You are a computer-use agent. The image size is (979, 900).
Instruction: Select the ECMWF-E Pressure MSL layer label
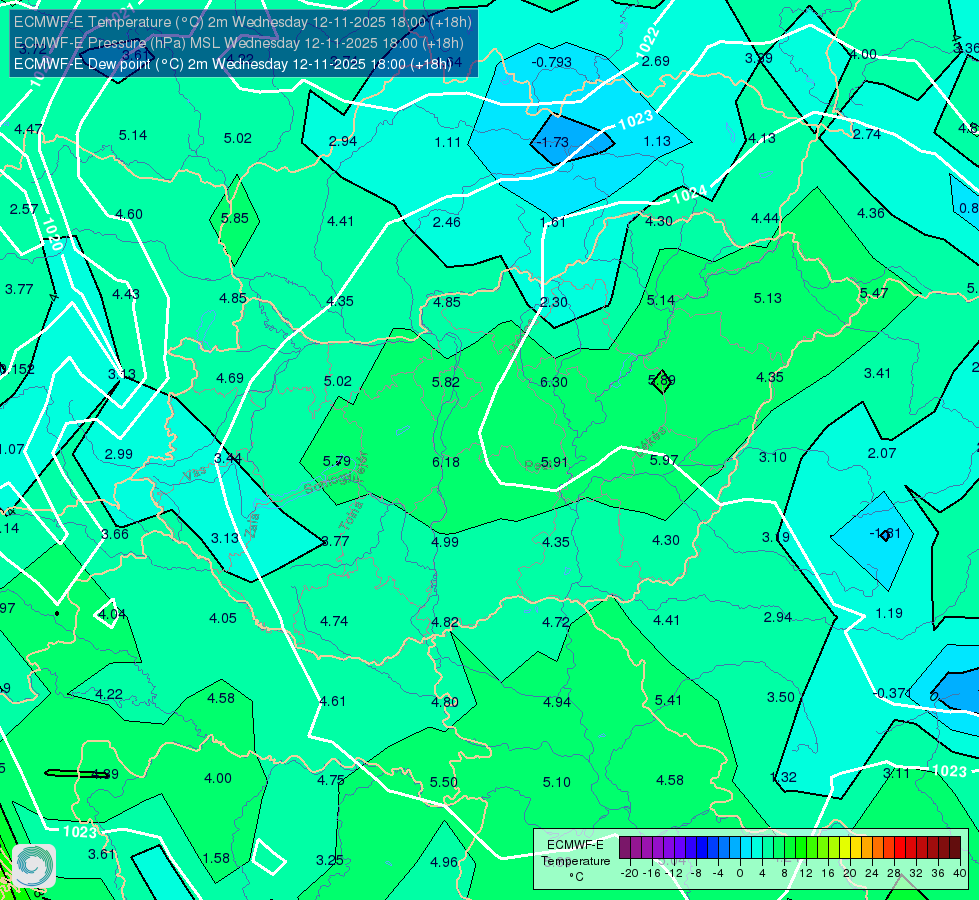coord(239,43)
